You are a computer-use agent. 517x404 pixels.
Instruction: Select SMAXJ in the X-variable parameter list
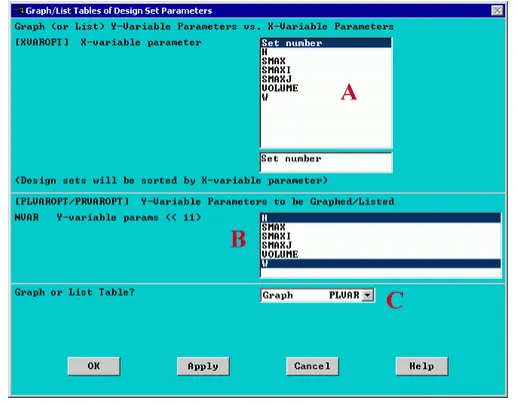coord(326,79)
